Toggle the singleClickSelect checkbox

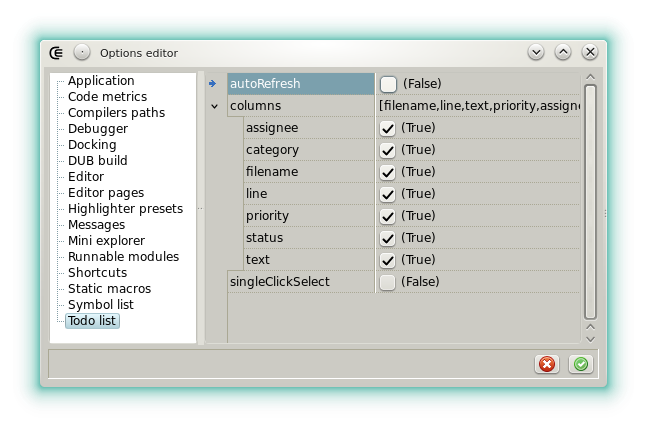pyautogui.click(x=388, y=282)
